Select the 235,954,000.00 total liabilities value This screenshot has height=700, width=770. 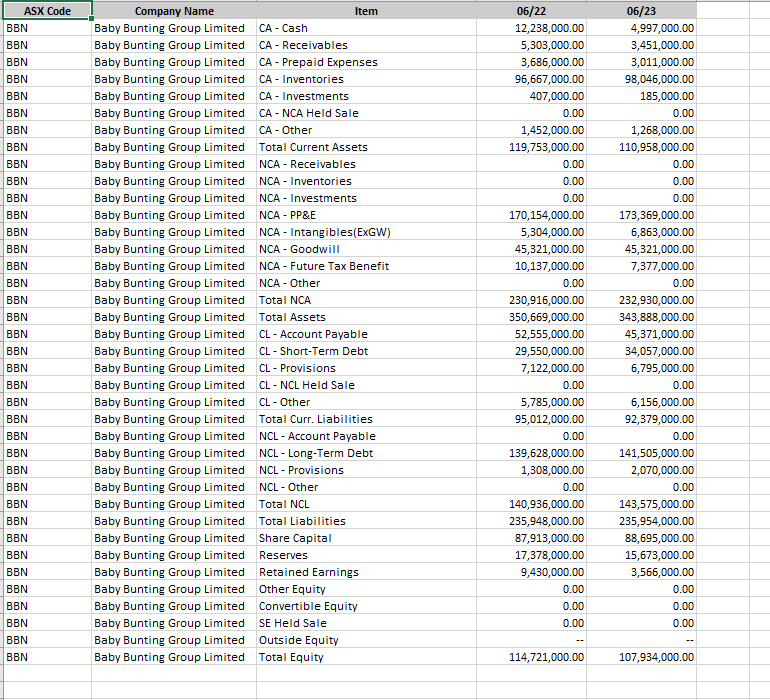641,521
